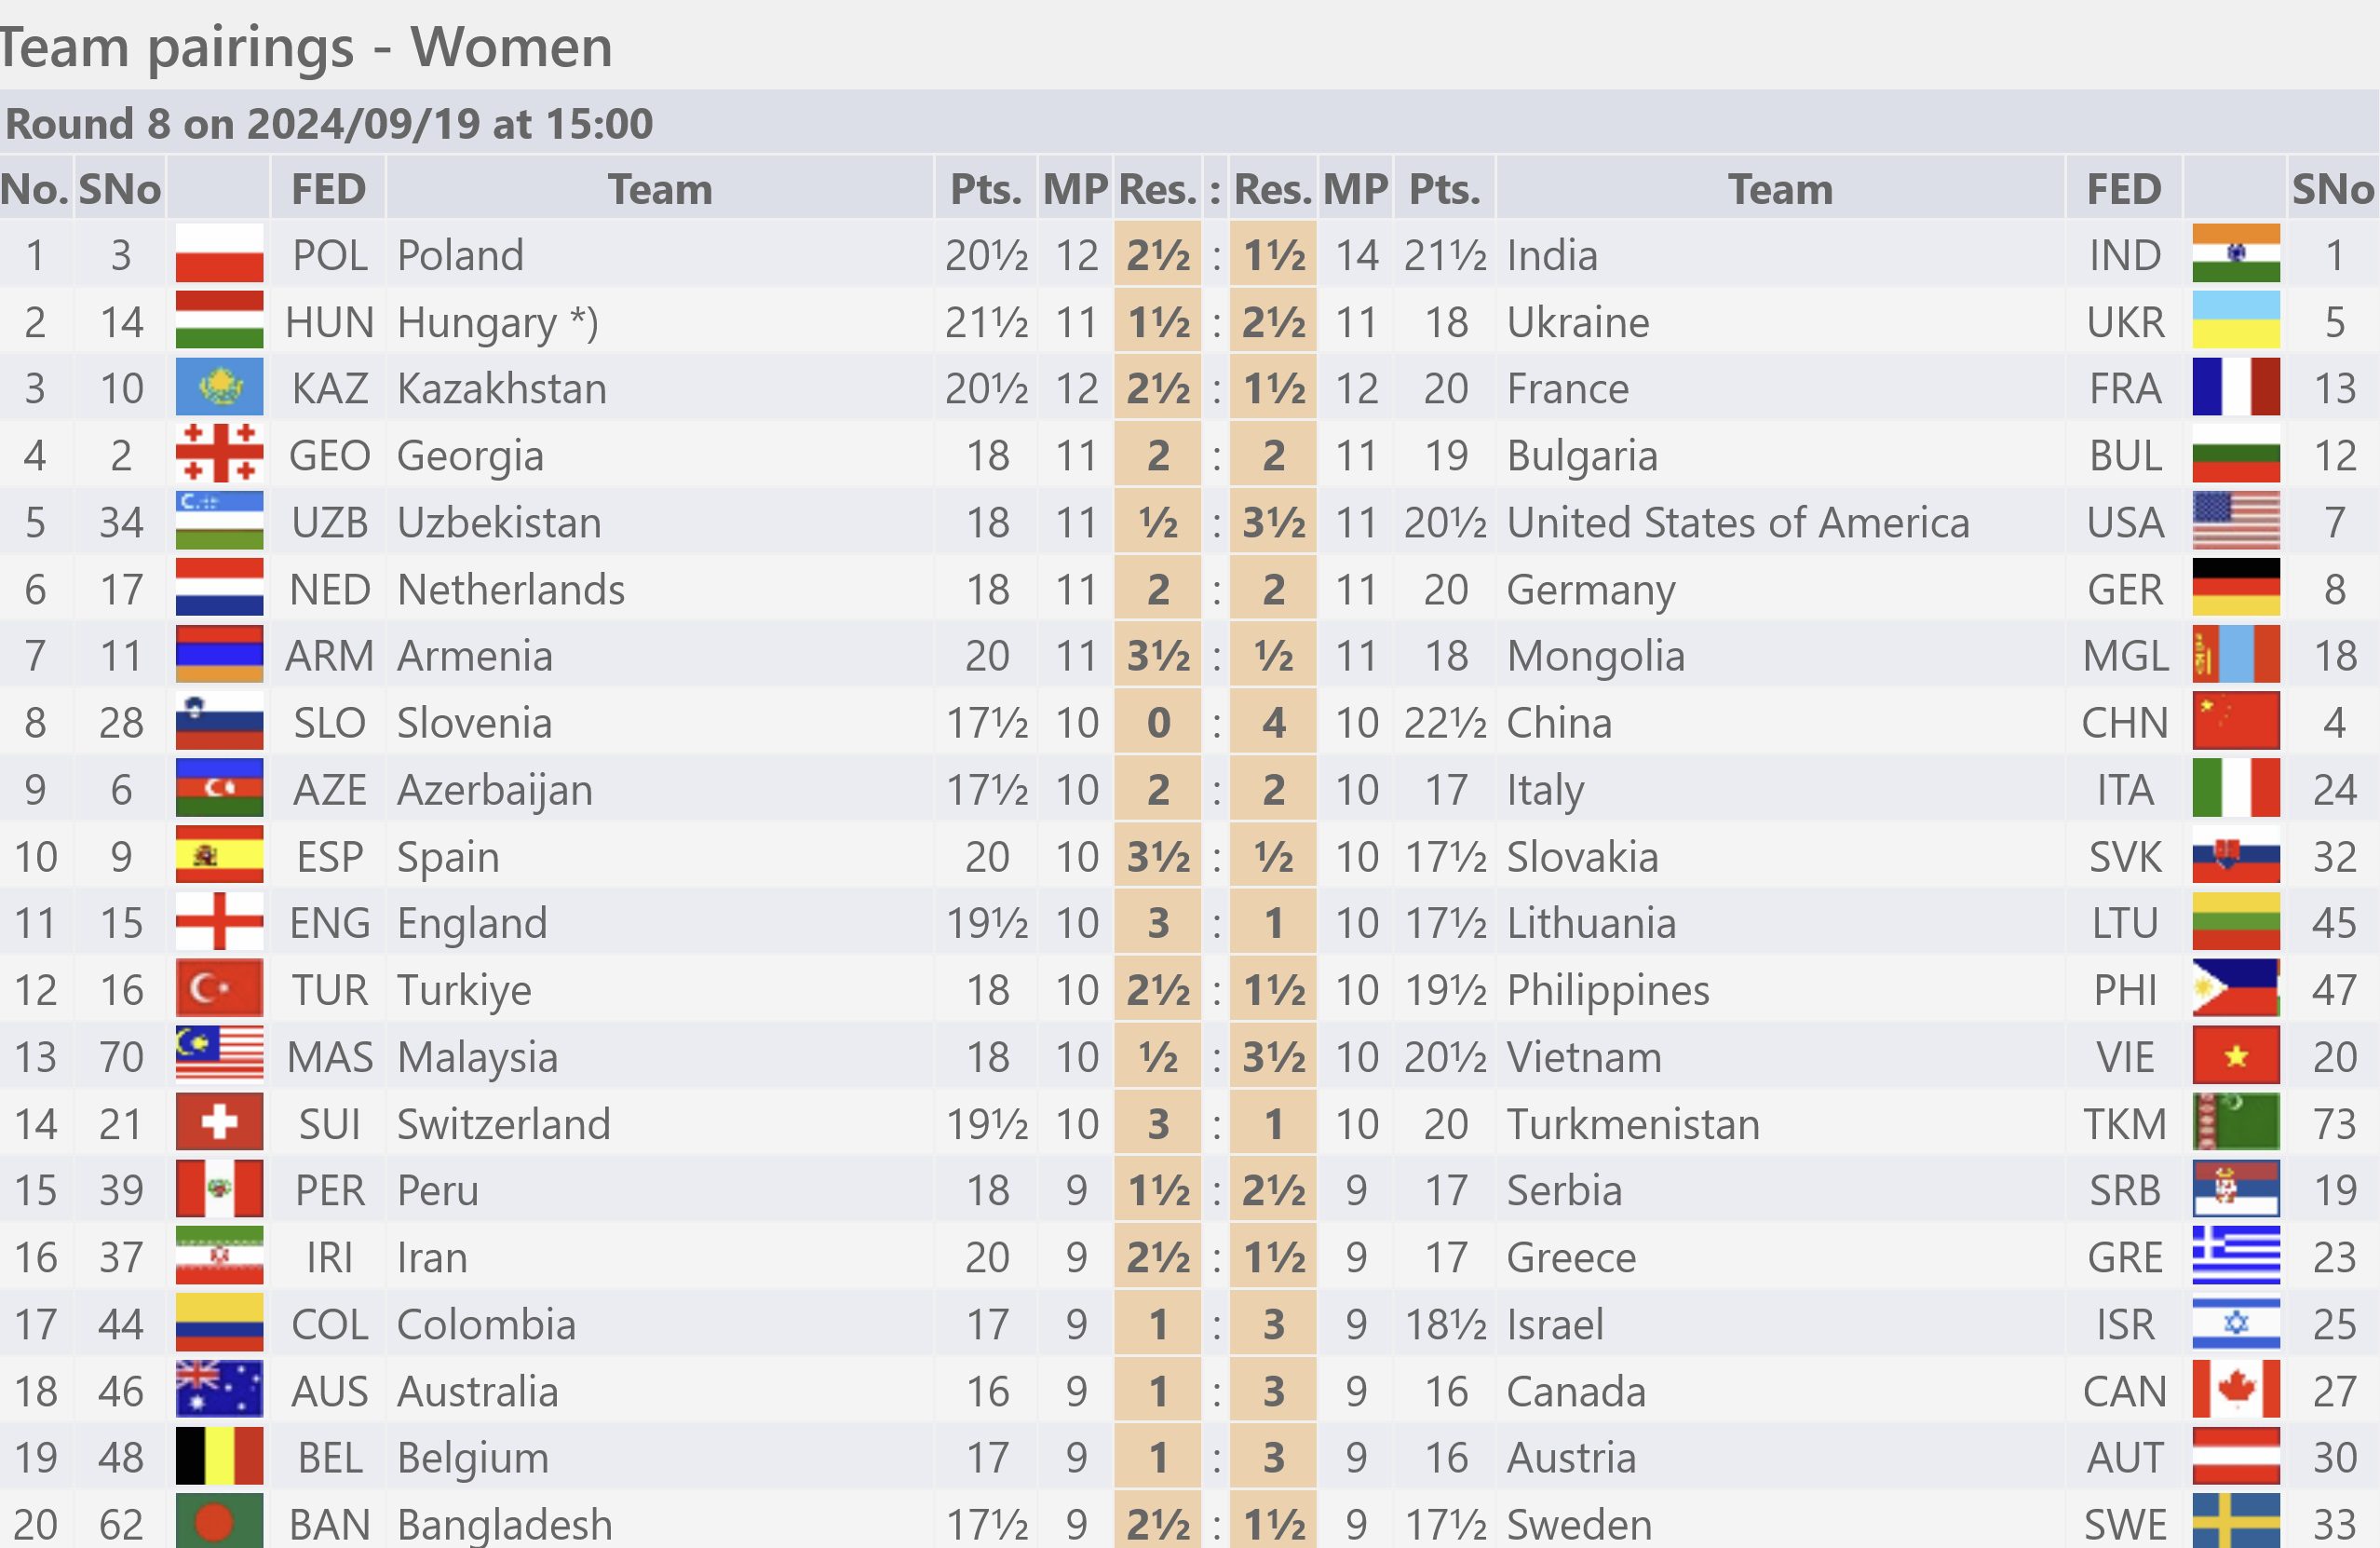Click the Armenia 3½ result cell

pyautogui.click(x=1158, y=656)
